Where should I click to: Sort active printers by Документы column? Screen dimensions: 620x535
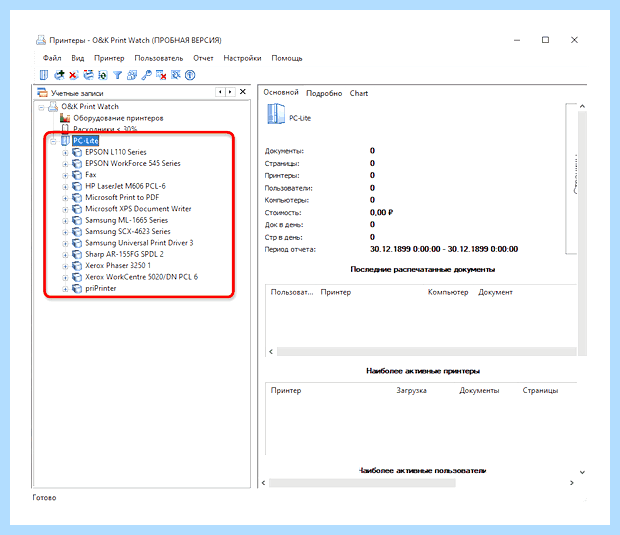(479, 390)
